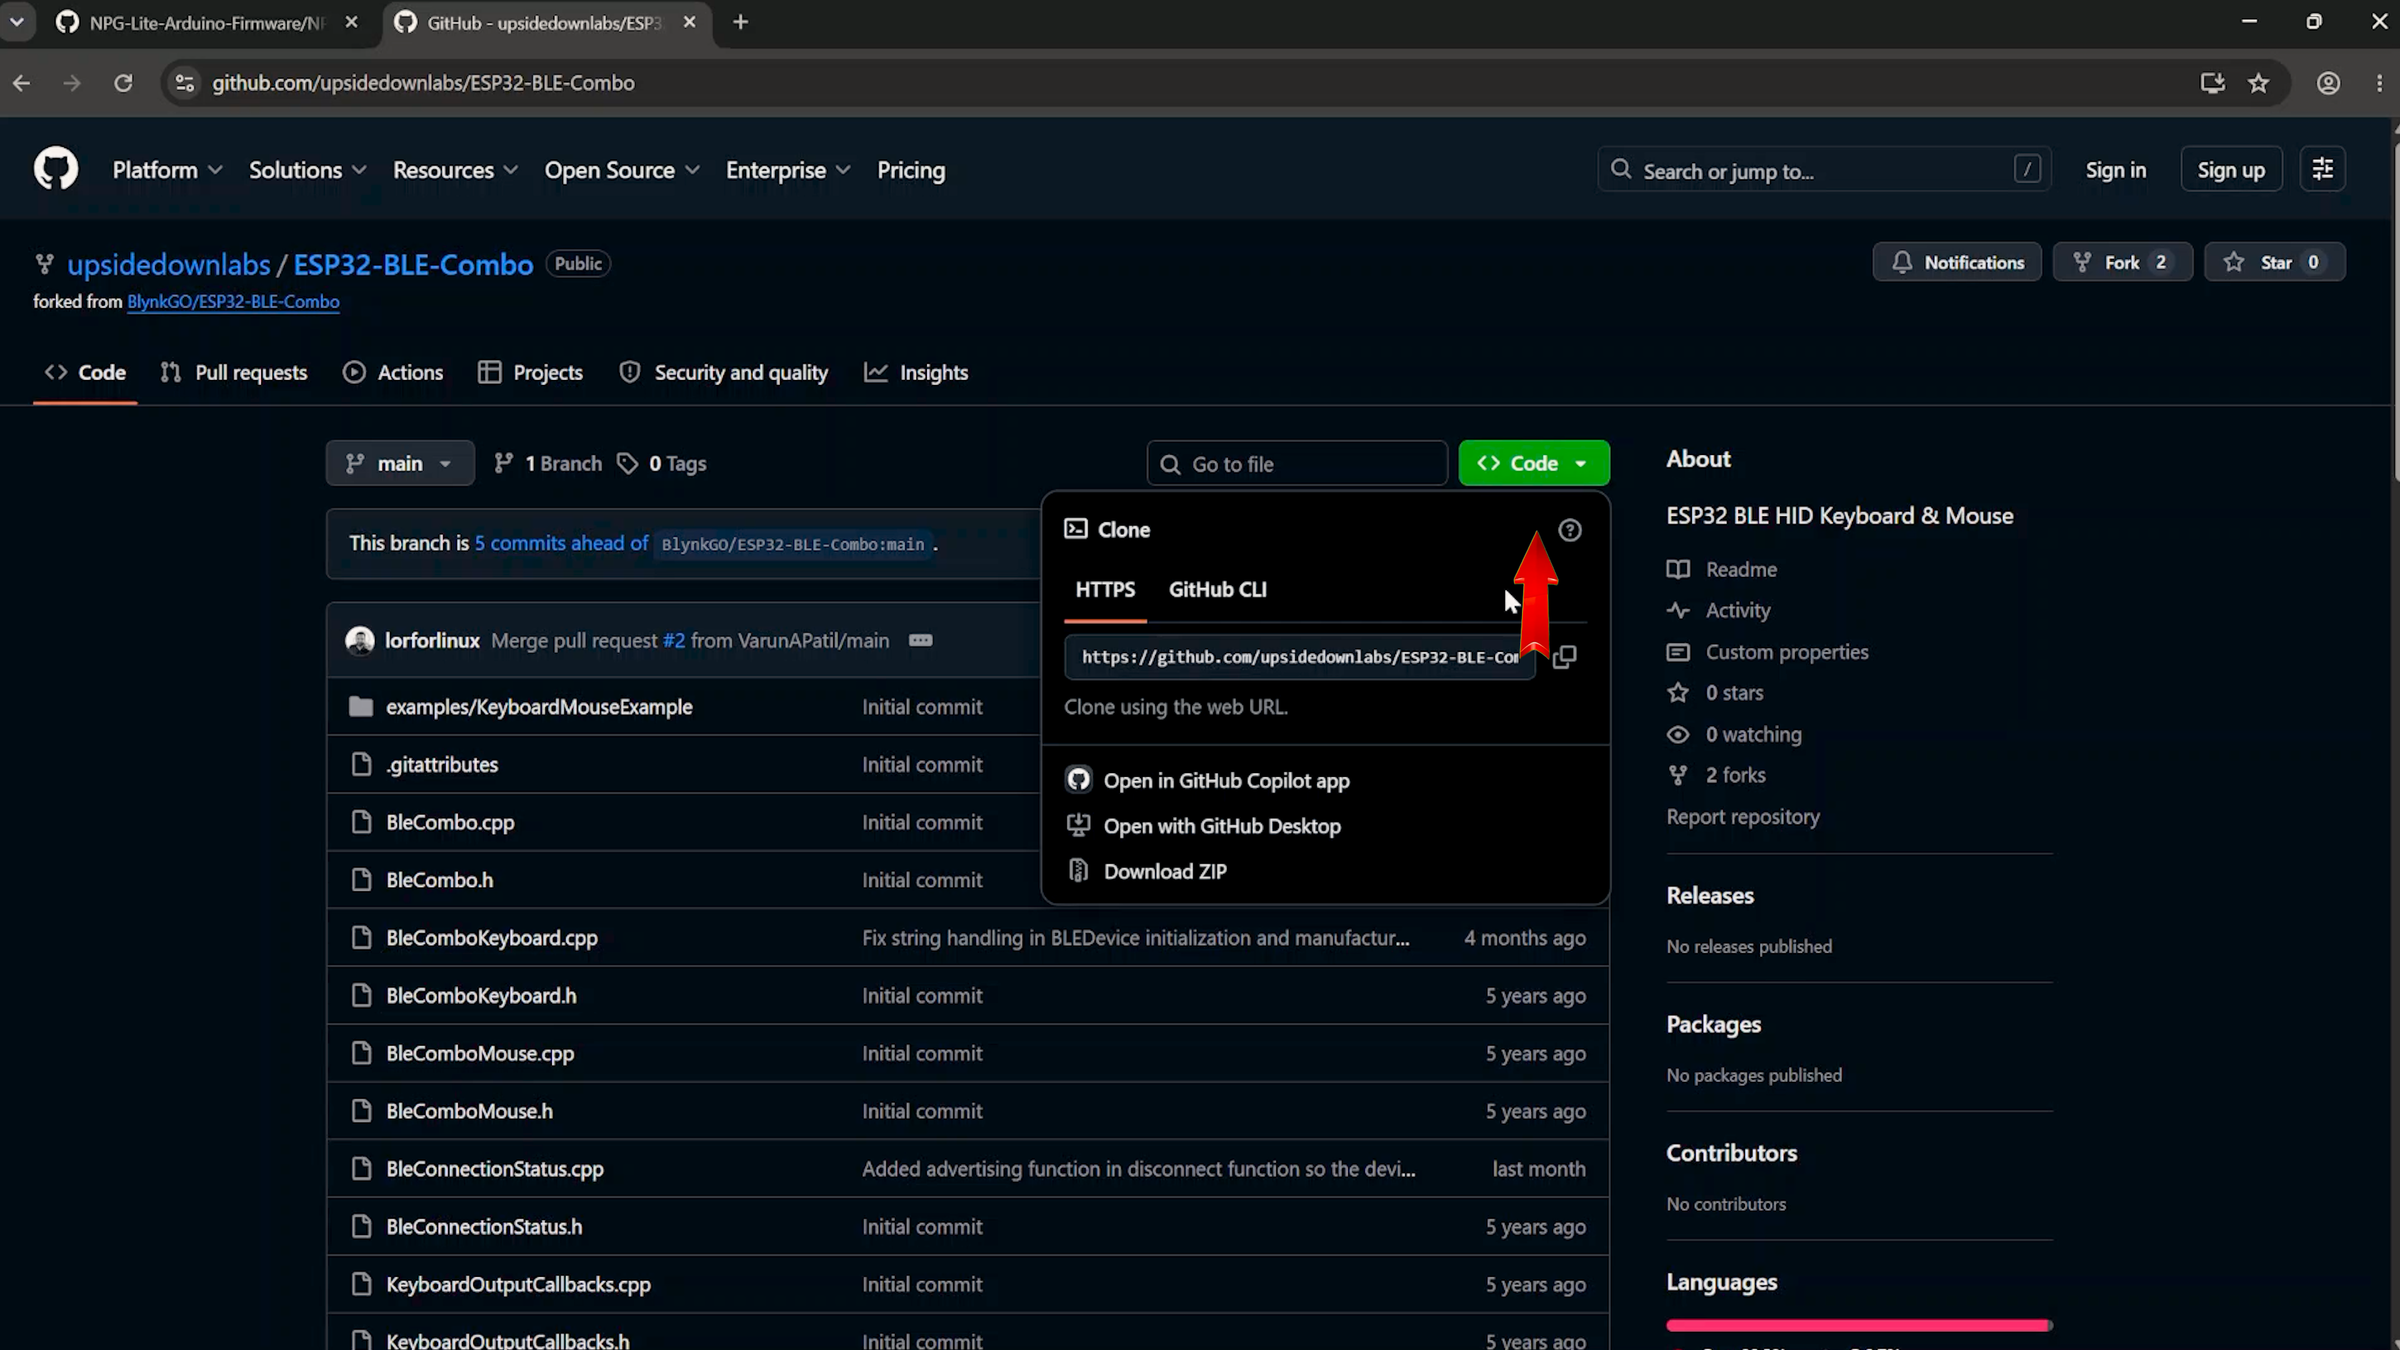Click Sign in
The width and height of the screenshot is (2400, 1350).
pyautogui.click(x=2115, y=170)
